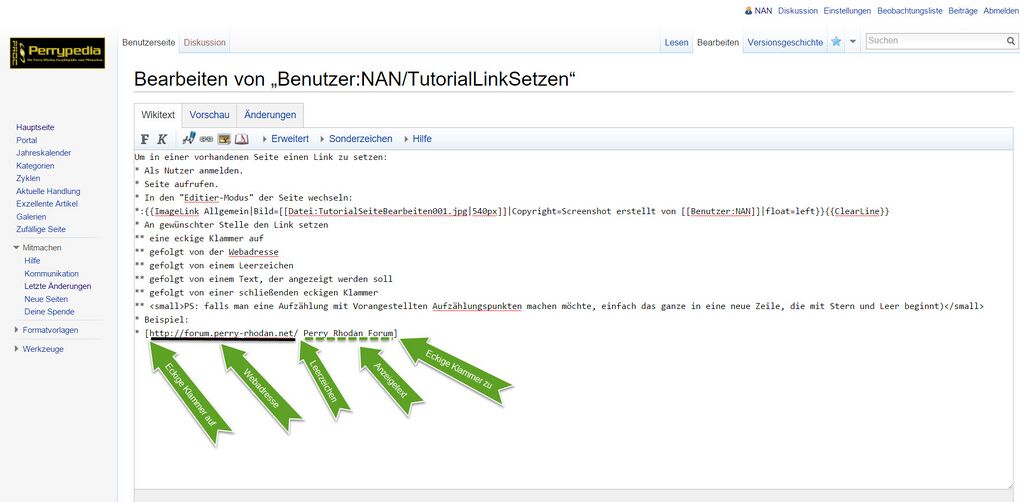Screen dimensions: 1020x502
Task: Open Letzte Änderungen
Action: click(x=58, y=286)
